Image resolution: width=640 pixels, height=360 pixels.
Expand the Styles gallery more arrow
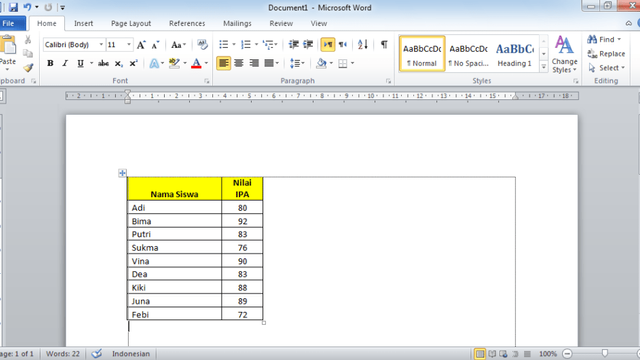click(544, 67)
